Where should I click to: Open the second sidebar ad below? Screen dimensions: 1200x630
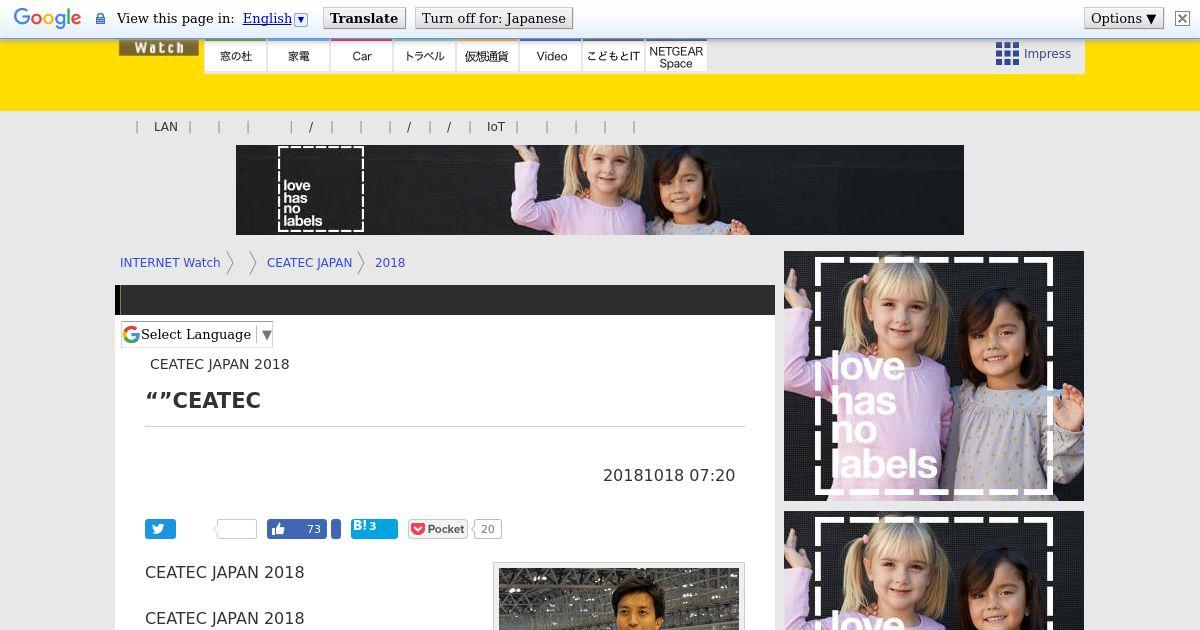click(934, 570)
